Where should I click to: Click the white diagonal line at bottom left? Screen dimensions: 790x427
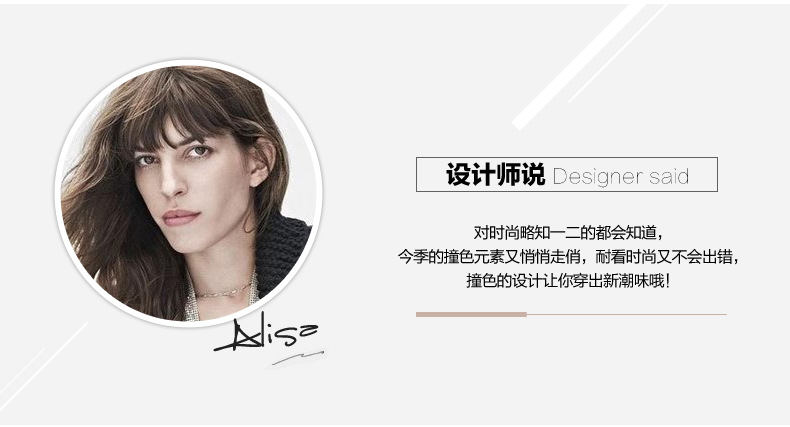tap(44, 366)
